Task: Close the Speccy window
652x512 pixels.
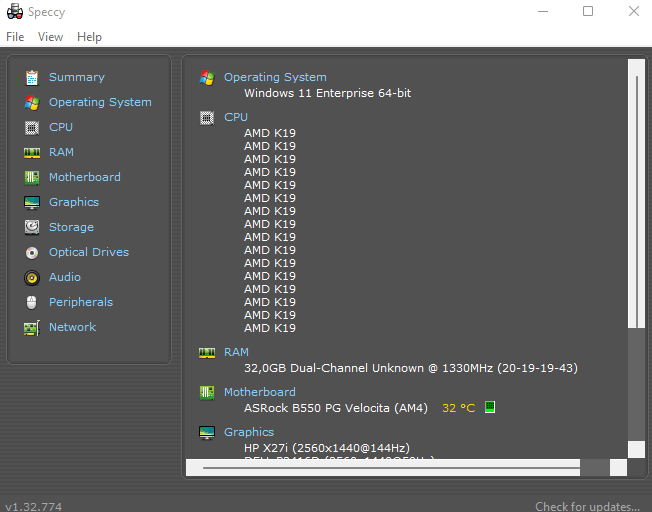Action: 634,12
